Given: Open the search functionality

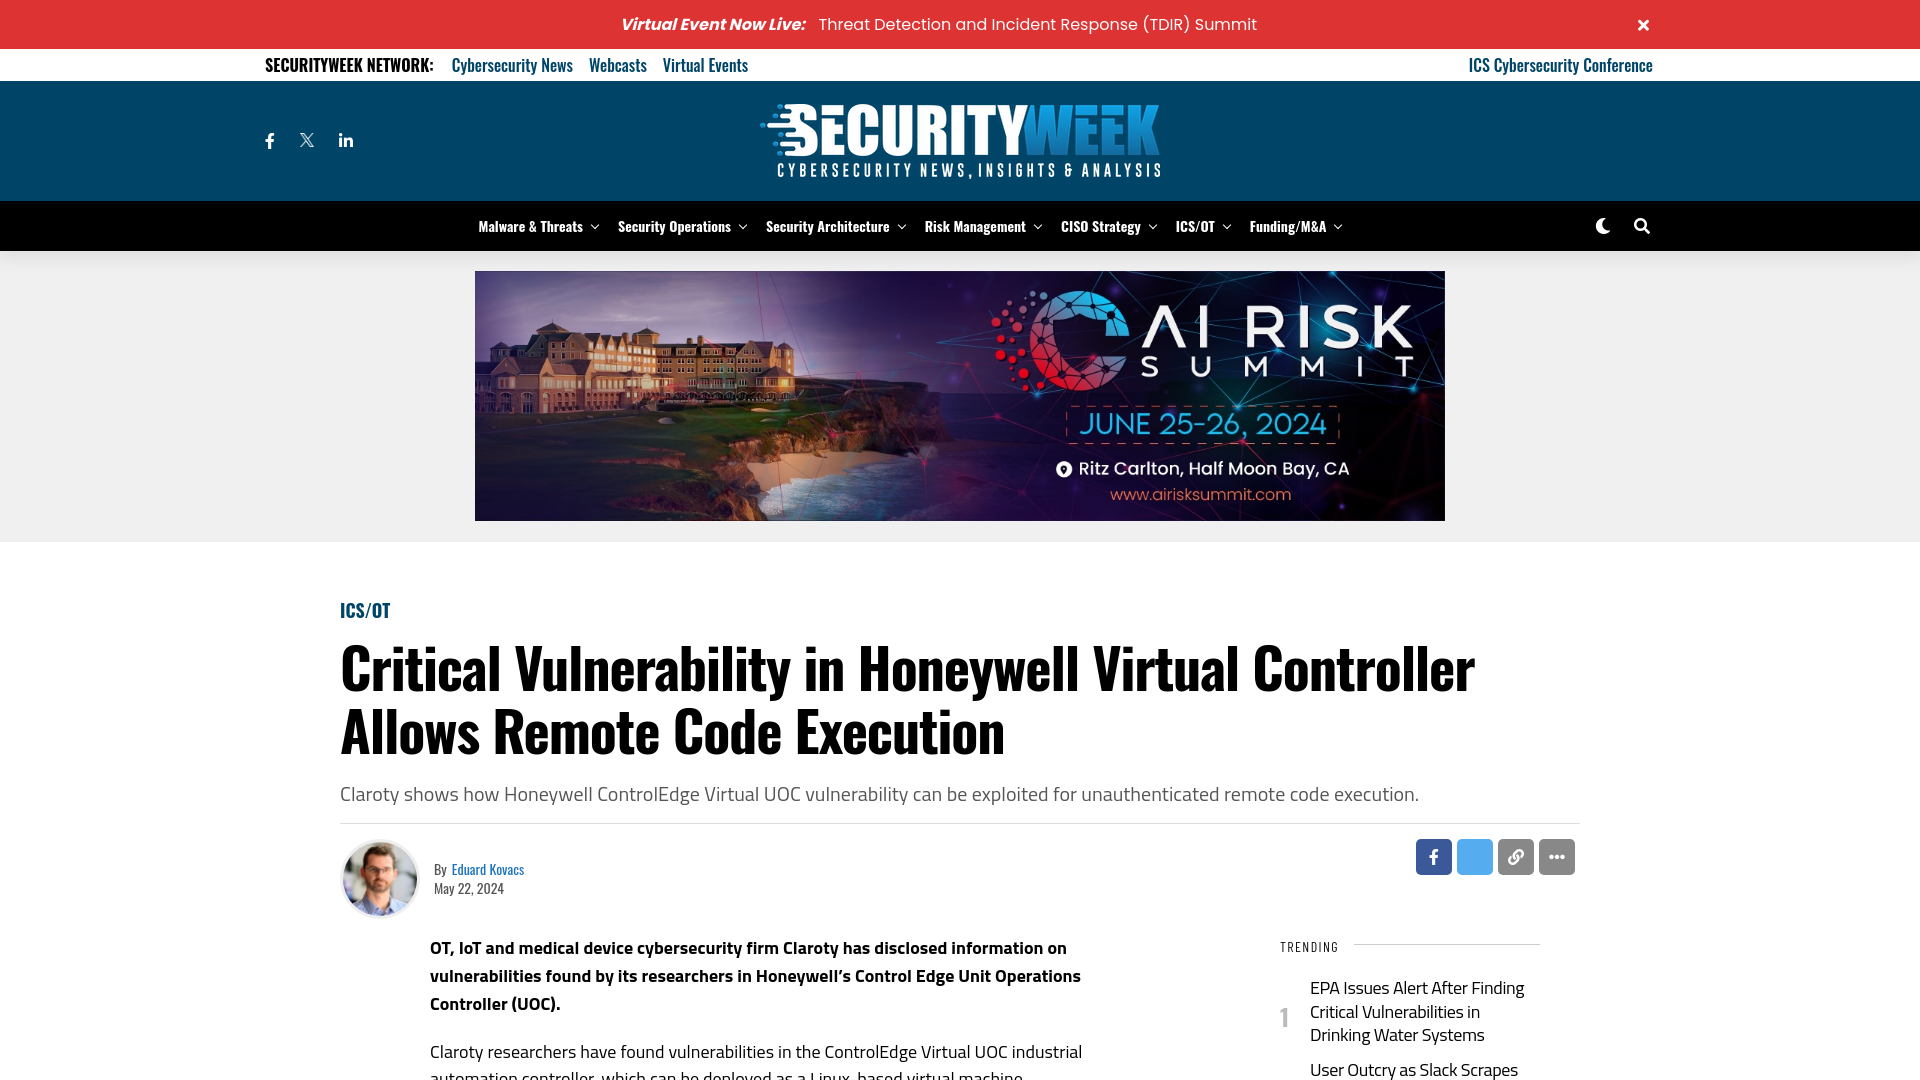Looking at the screenshot, I should point(1640,225).
